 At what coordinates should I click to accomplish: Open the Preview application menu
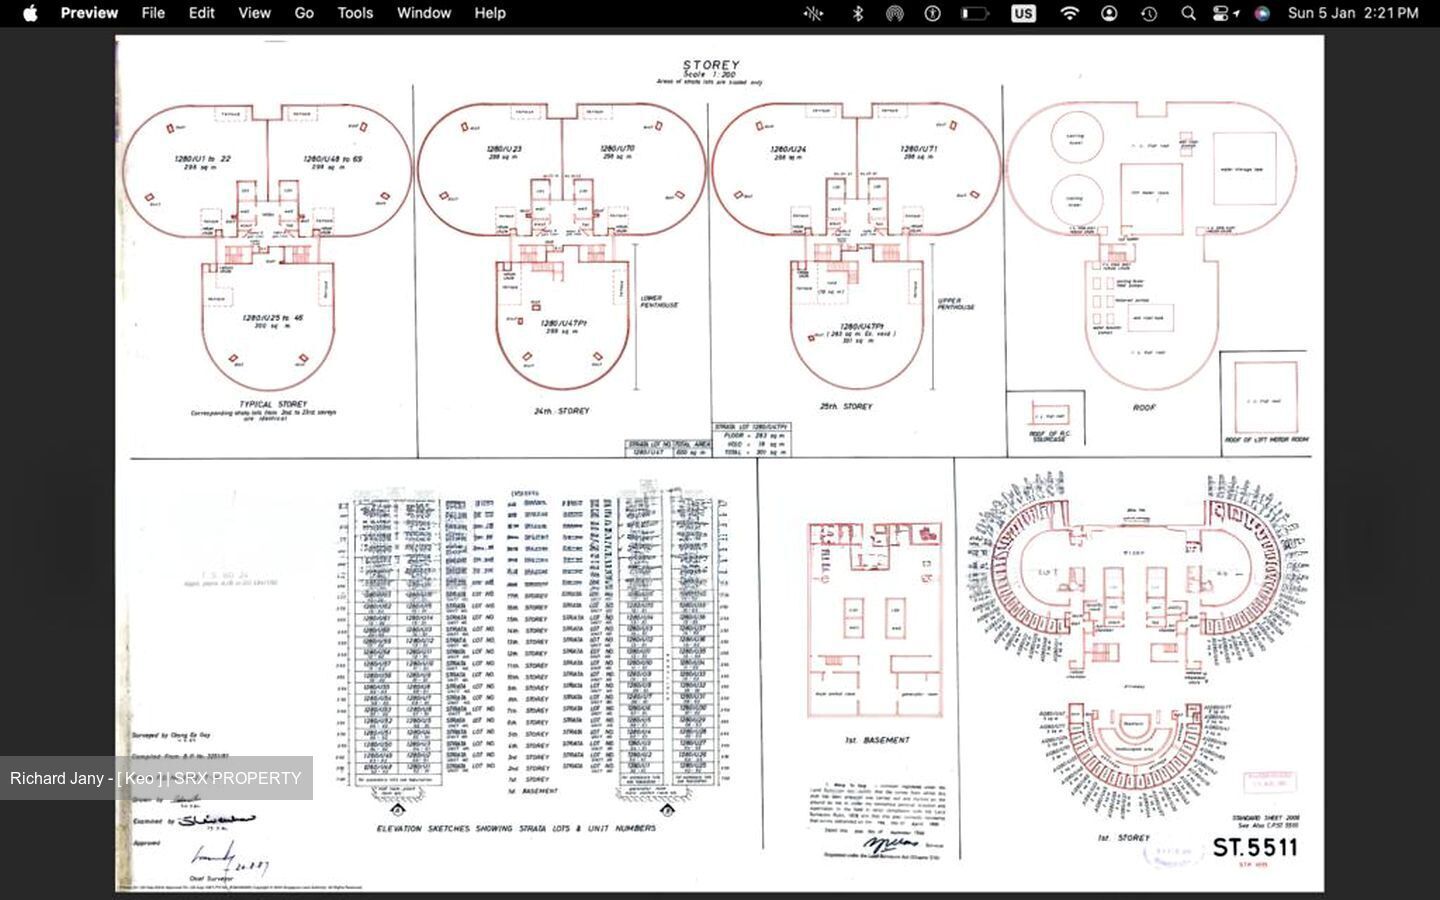[89, 13]
